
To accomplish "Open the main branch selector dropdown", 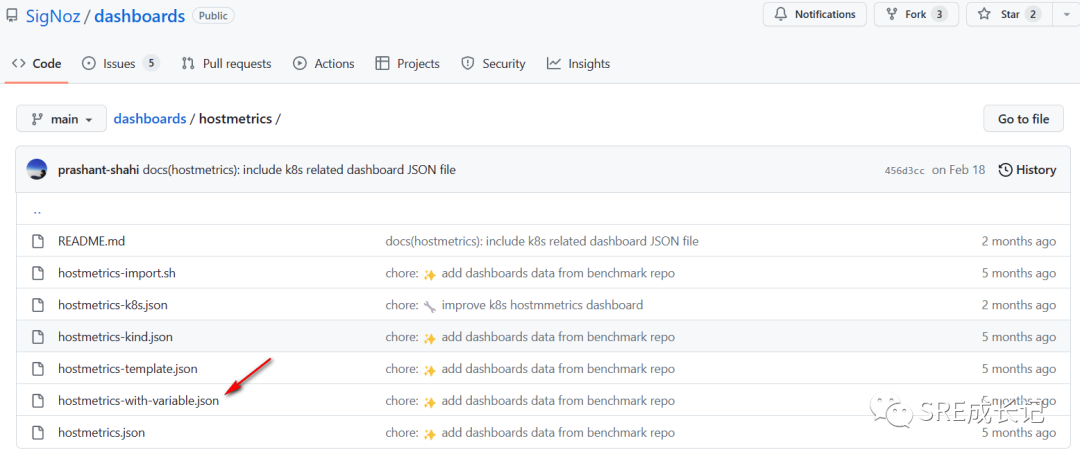I will pos(61,119).
